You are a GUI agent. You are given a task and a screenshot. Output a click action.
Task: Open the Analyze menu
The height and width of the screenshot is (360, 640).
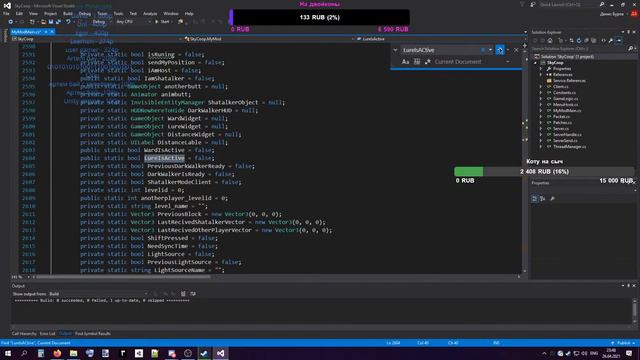click(150, 13)
